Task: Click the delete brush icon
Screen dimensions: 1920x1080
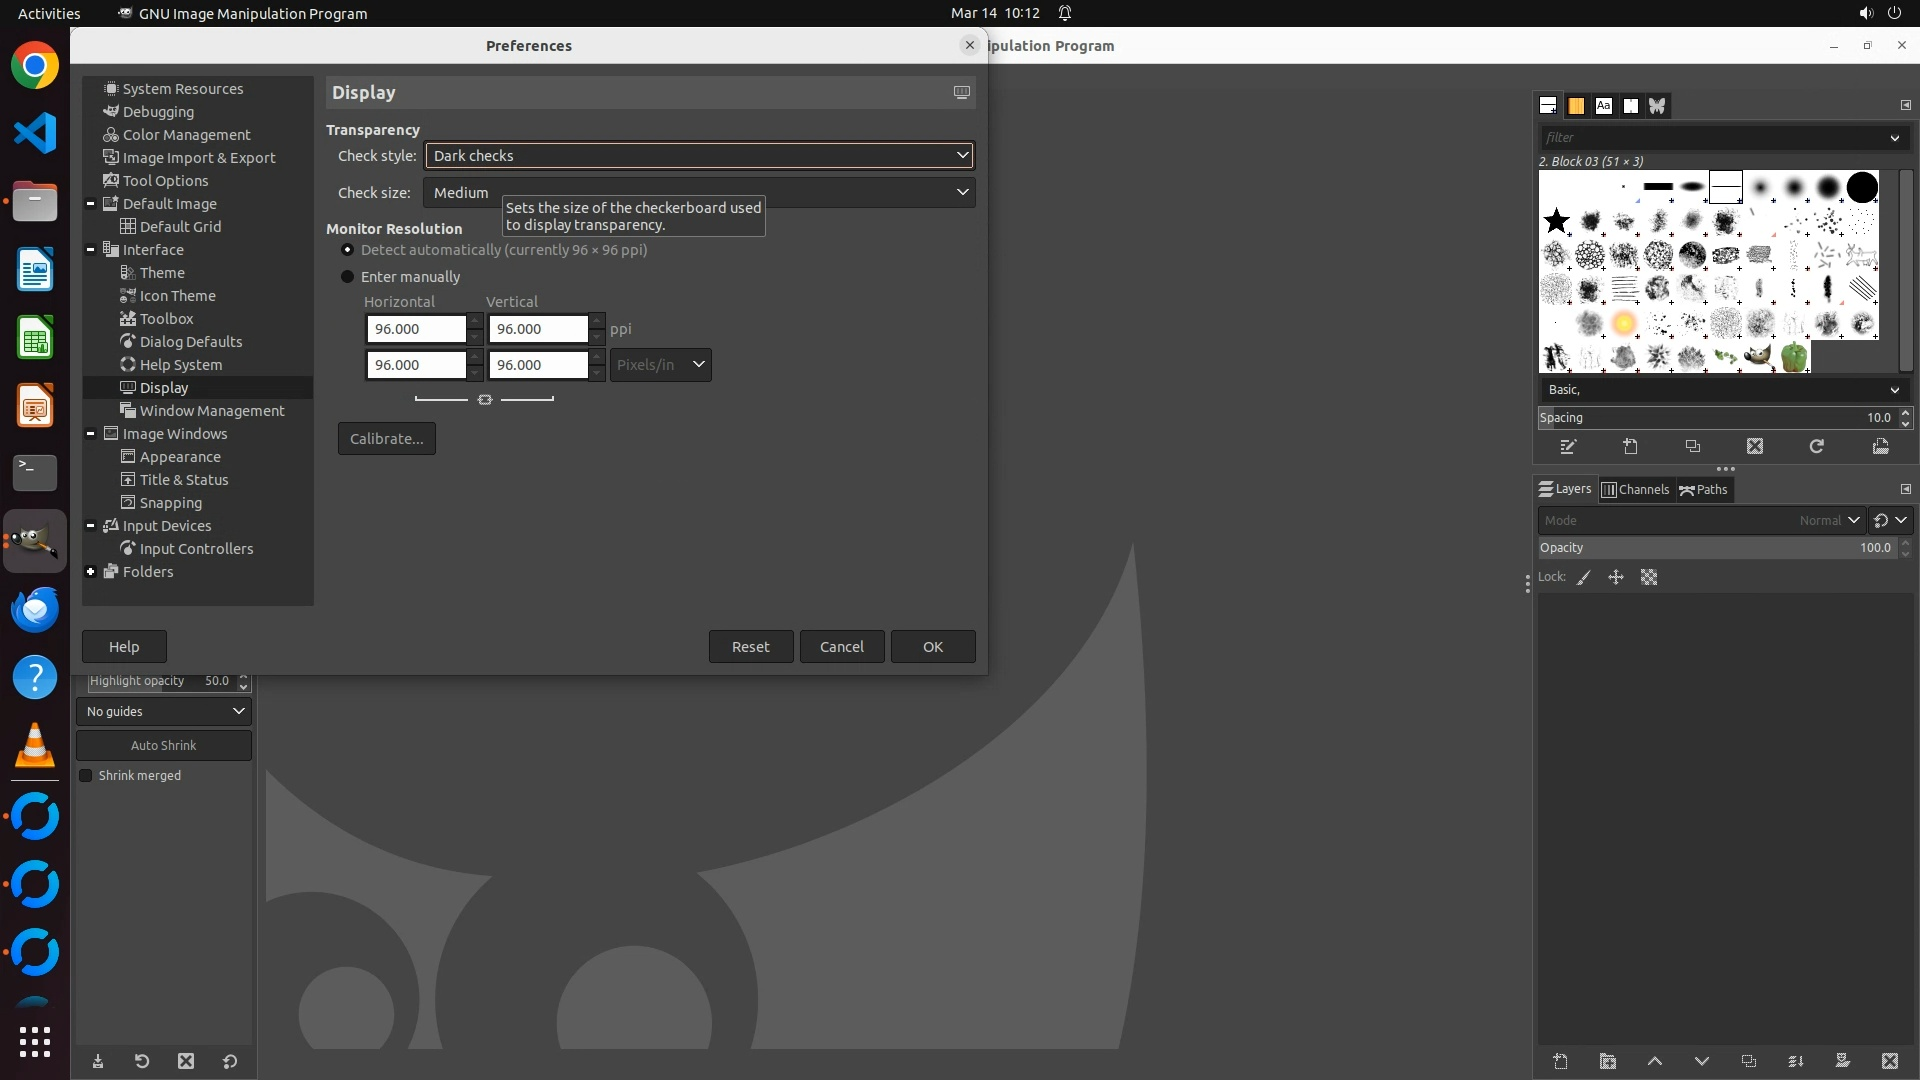Action: [1755, 447]
